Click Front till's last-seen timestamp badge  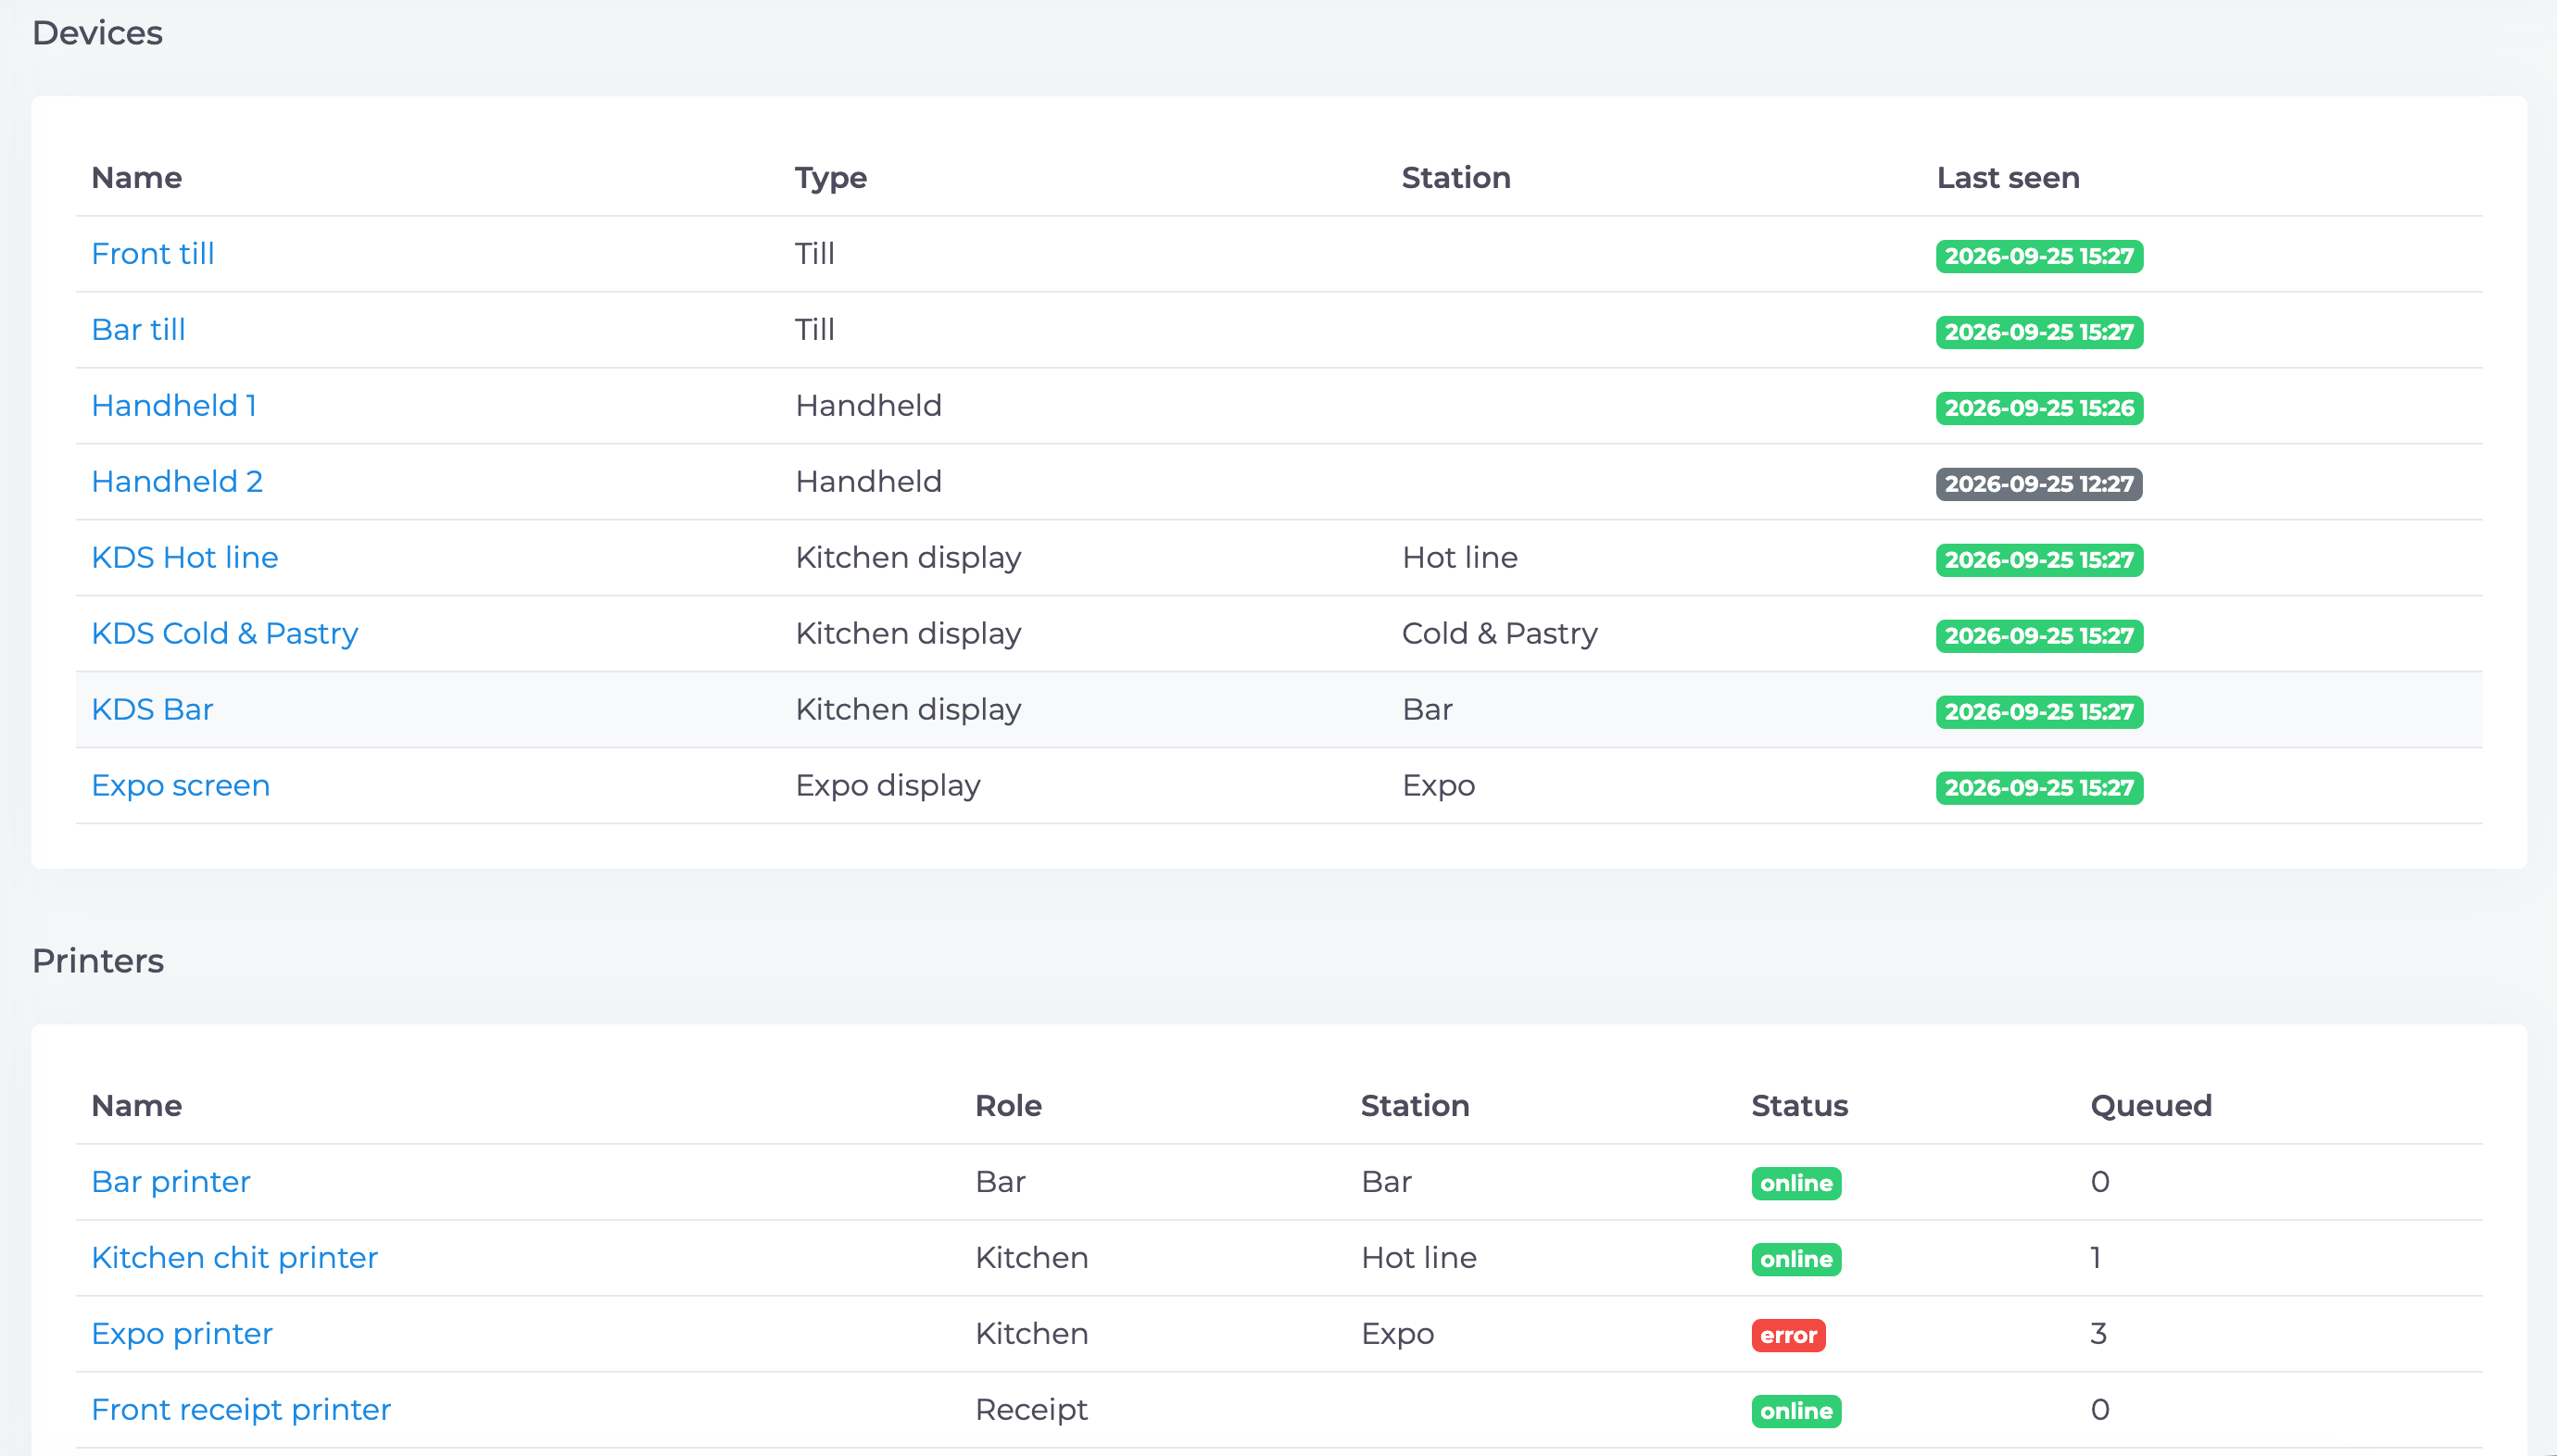[2039, 256]
